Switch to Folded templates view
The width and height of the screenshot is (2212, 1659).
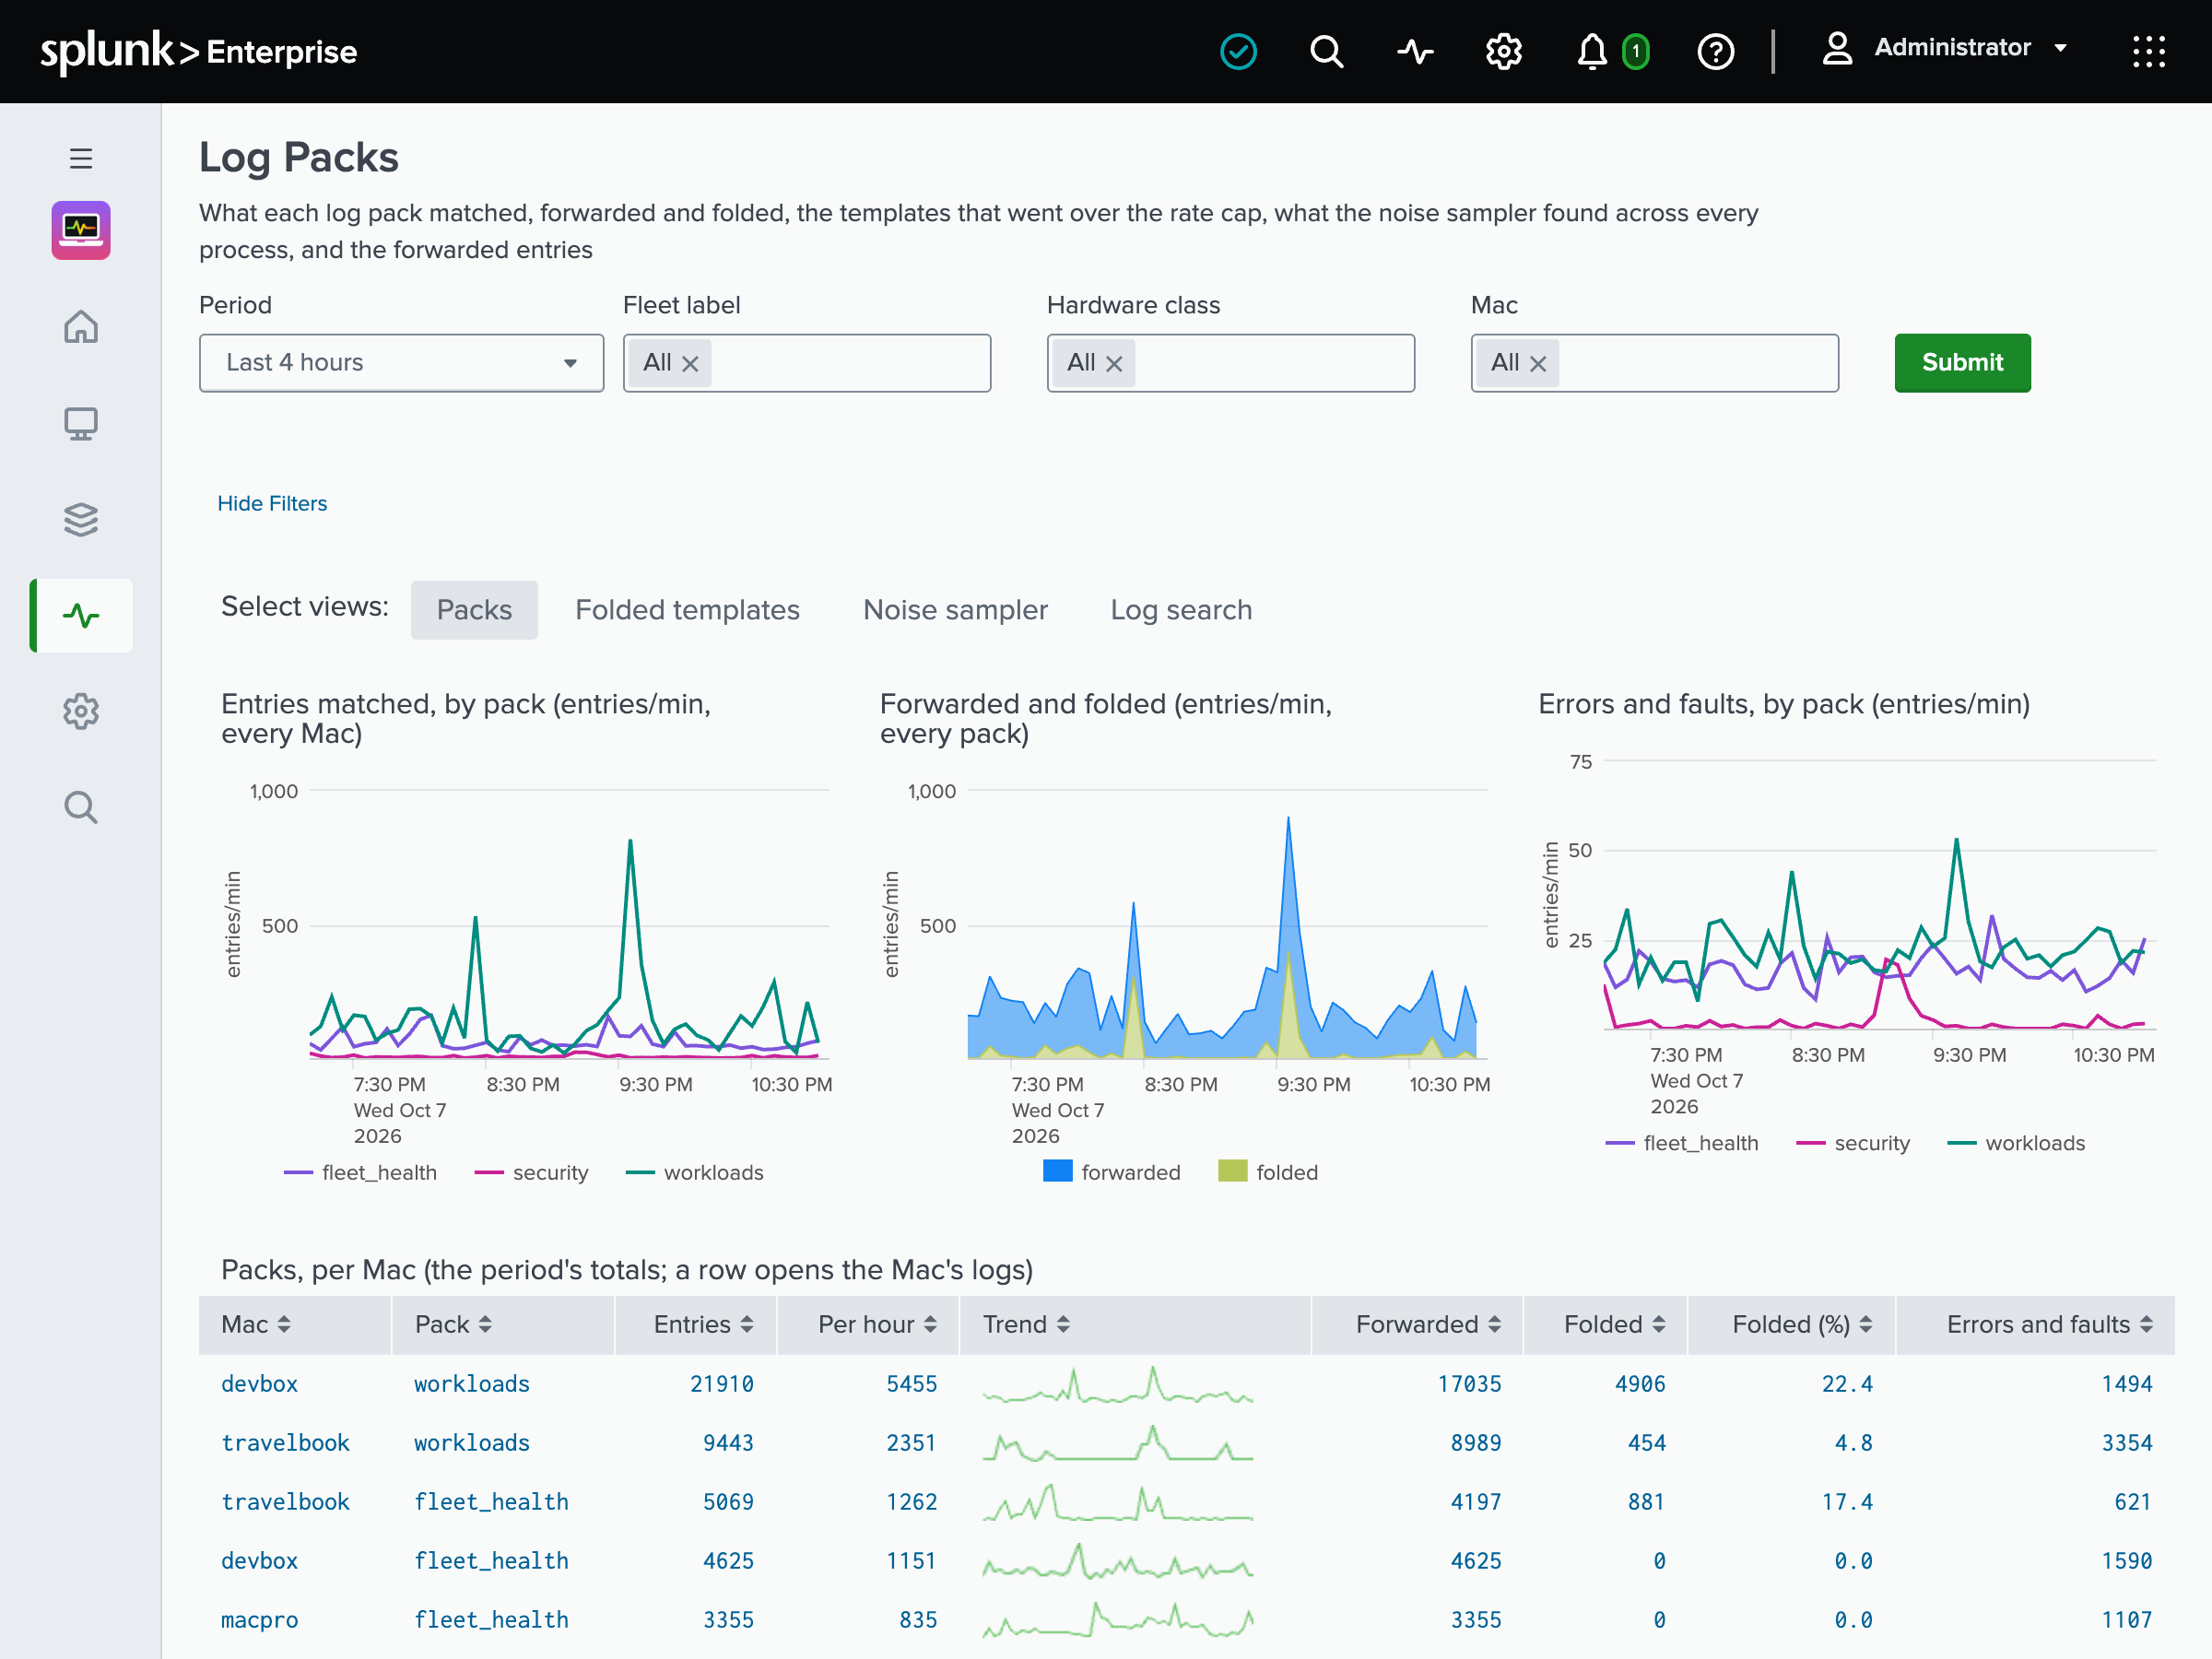click(x=687, y=610)
